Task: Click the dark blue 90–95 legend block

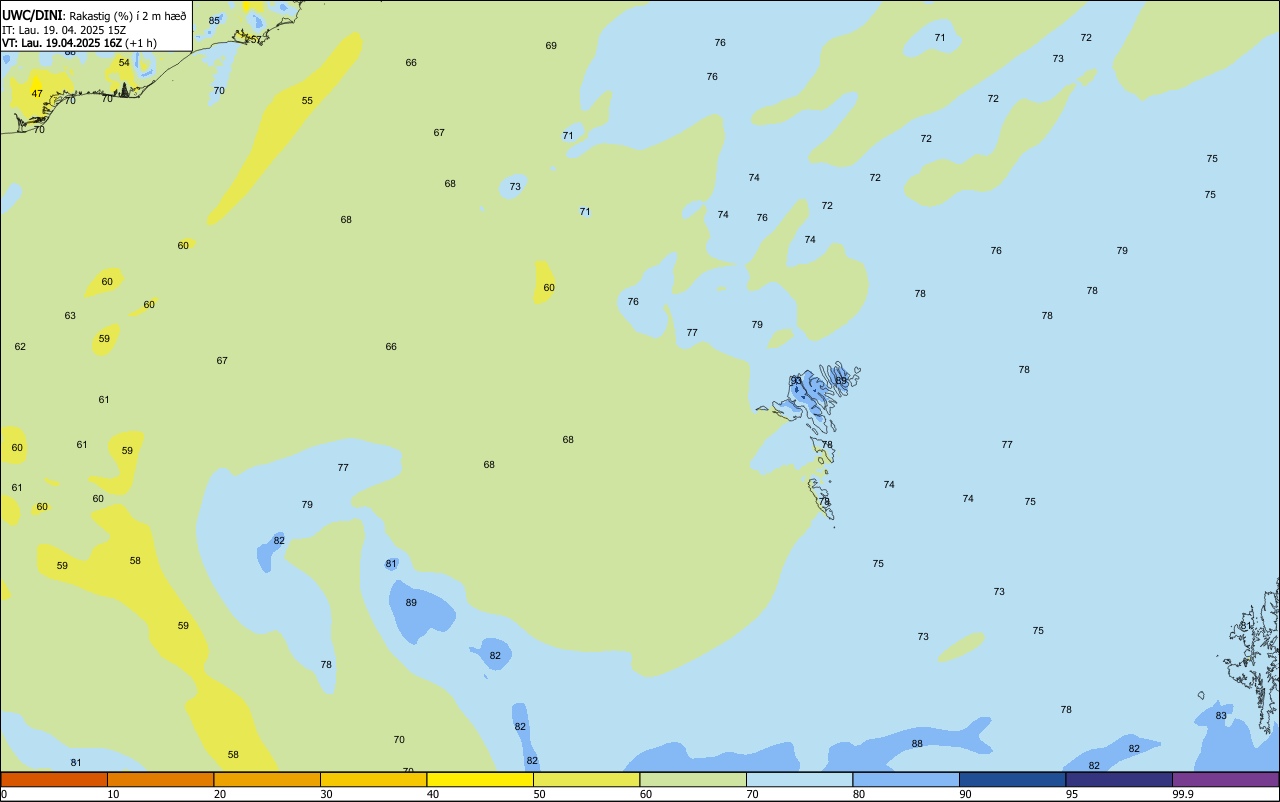Action: (x=1012, y=779)
